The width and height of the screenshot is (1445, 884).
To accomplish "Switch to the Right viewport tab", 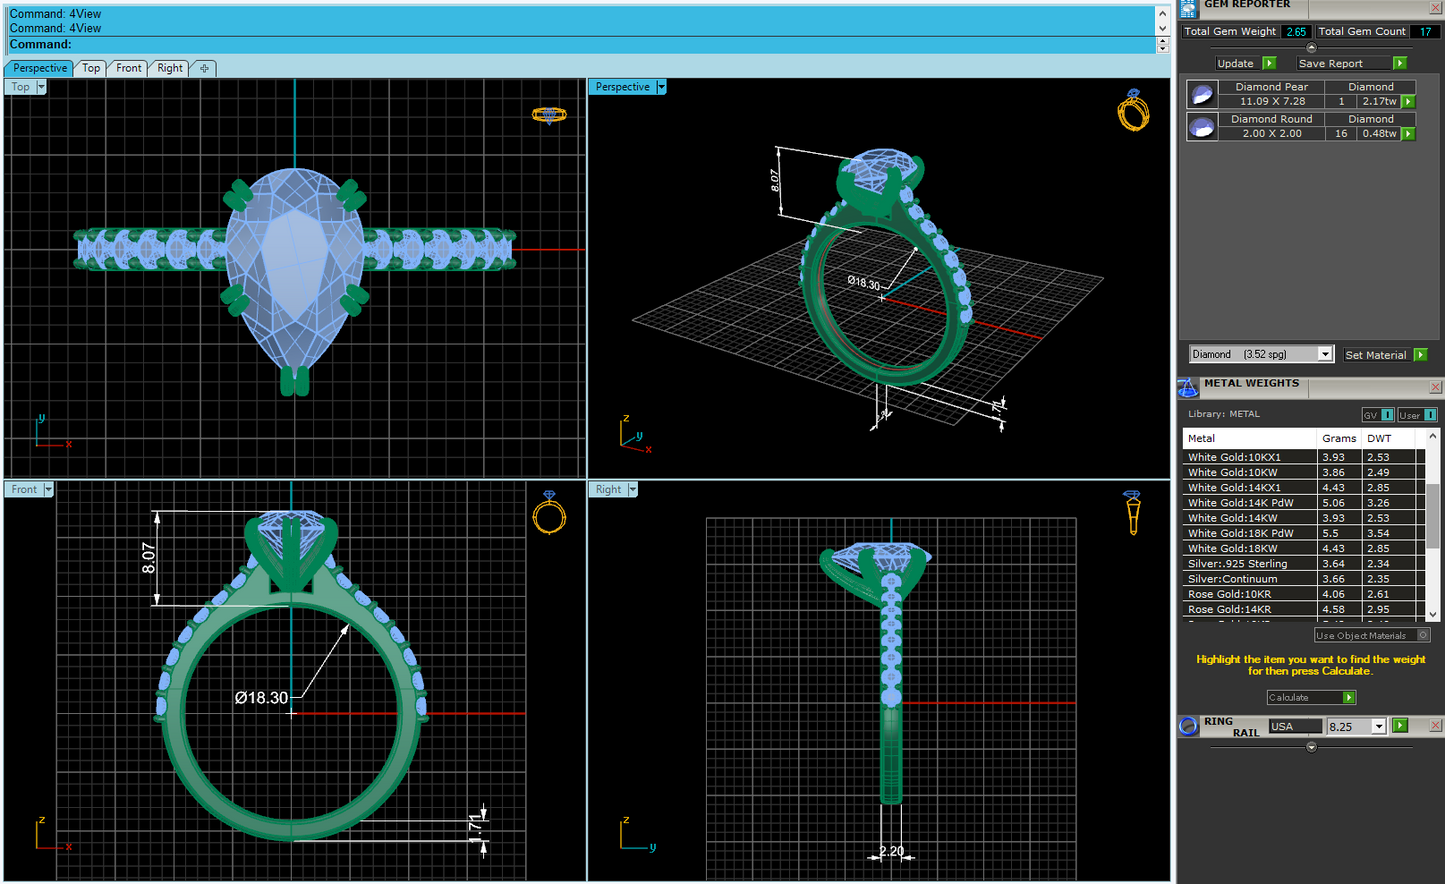I will [170, 68].
